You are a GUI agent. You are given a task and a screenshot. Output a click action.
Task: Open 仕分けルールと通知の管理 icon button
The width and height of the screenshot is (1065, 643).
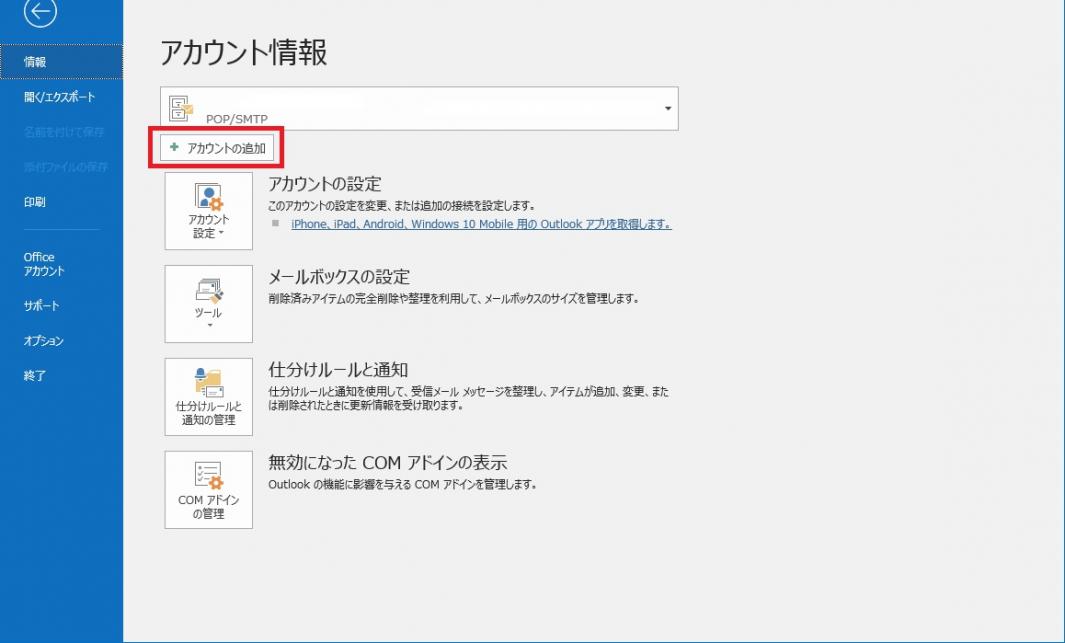tap(209, 397)
